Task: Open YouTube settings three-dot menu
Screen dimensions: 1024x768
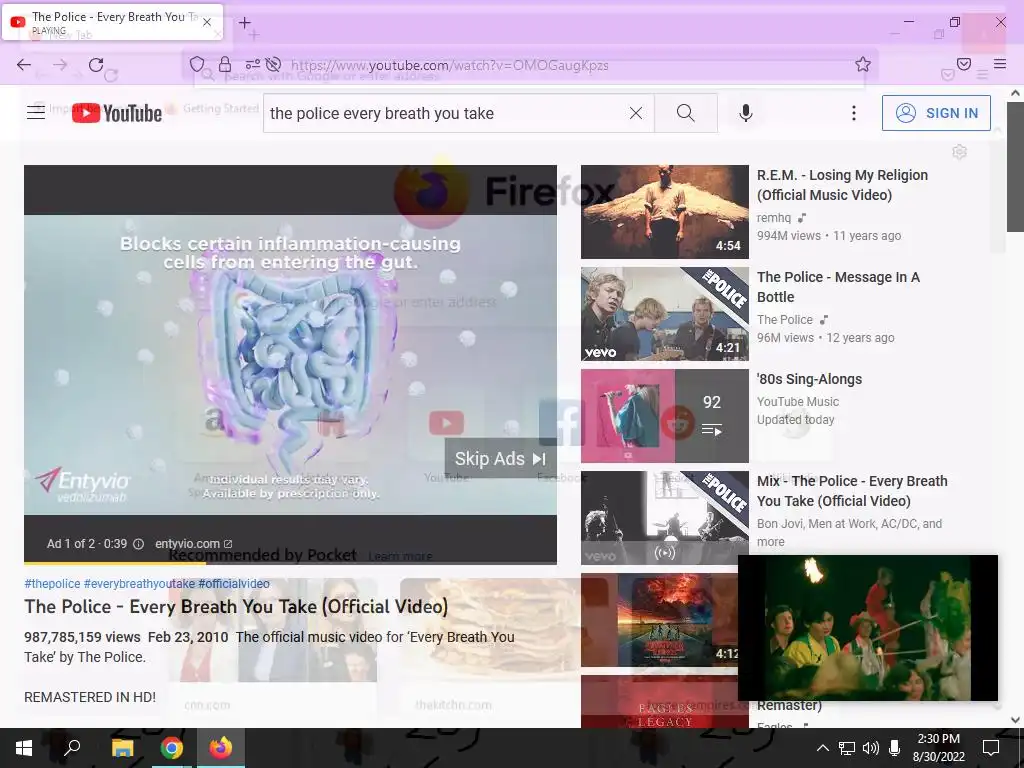Action: (x=854, y=113)
